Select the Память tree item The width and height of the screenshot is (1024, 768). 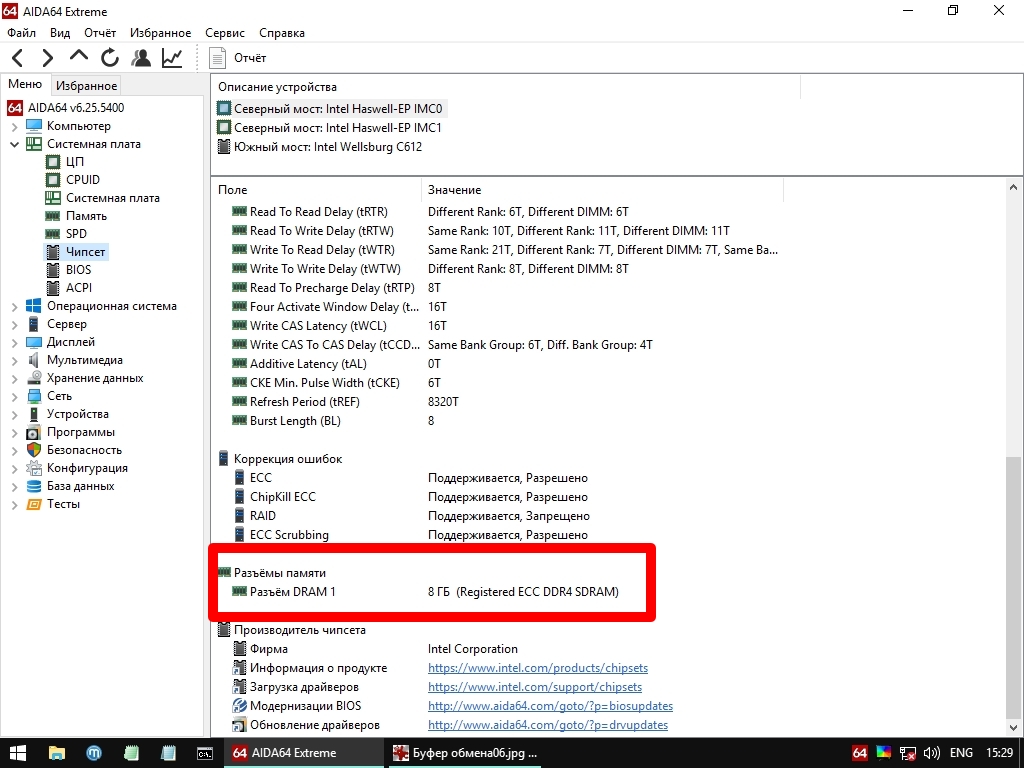coord(86,216)
